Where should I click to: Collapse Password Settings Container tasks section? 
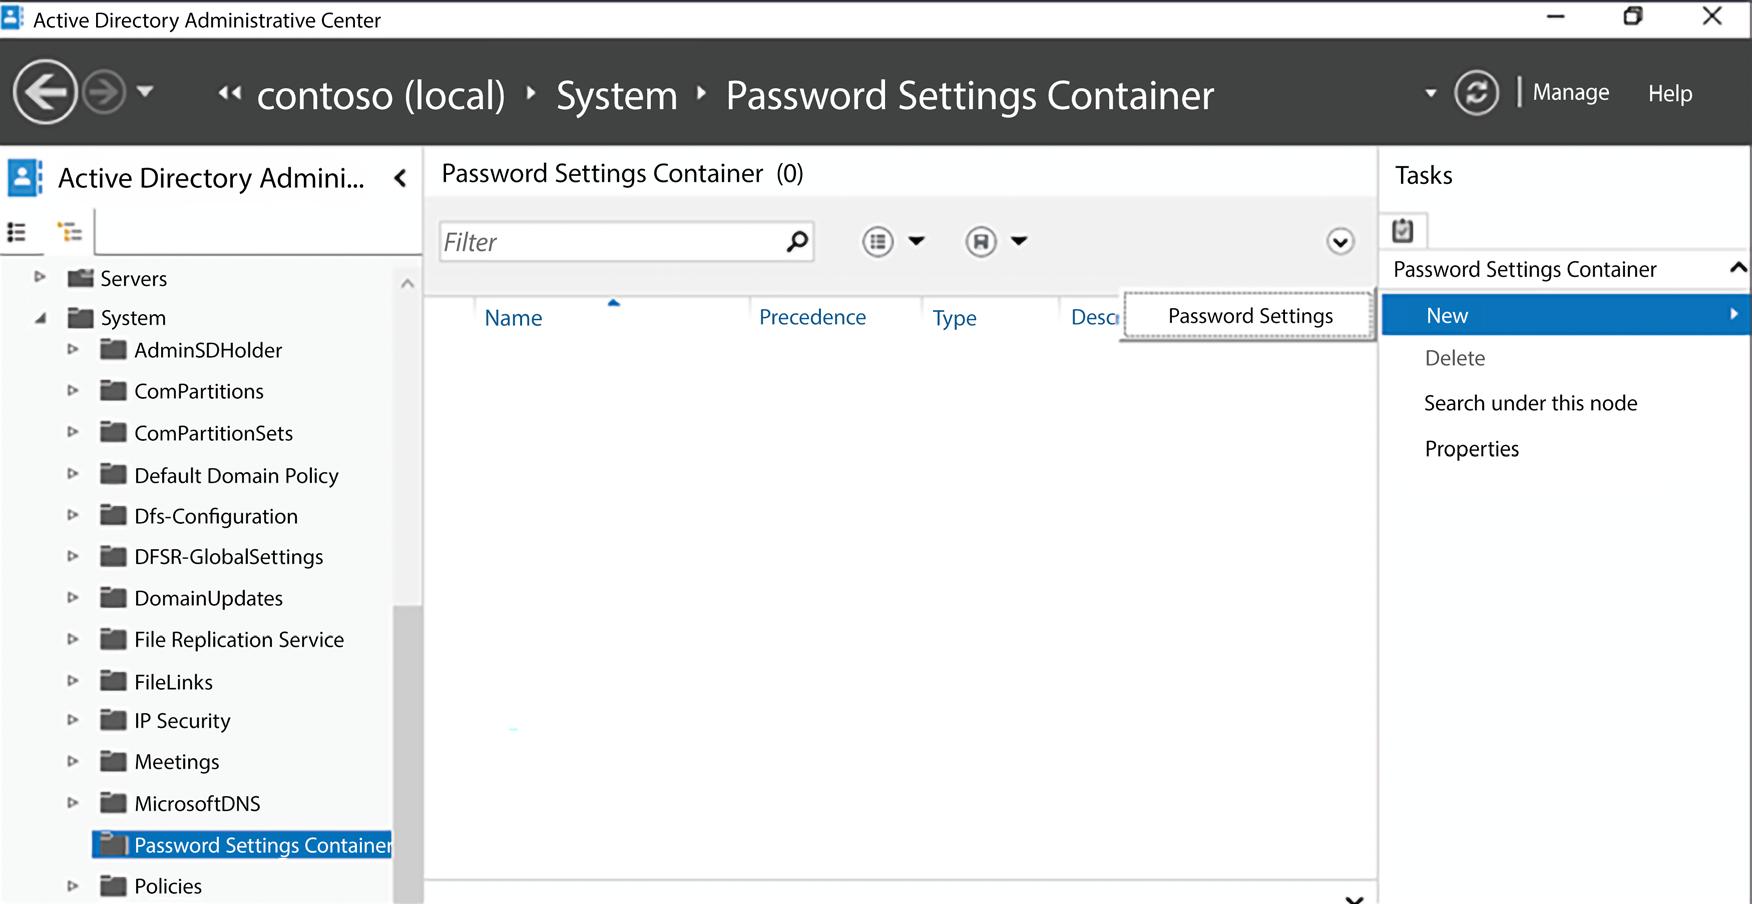click(x=1738, y=268)
